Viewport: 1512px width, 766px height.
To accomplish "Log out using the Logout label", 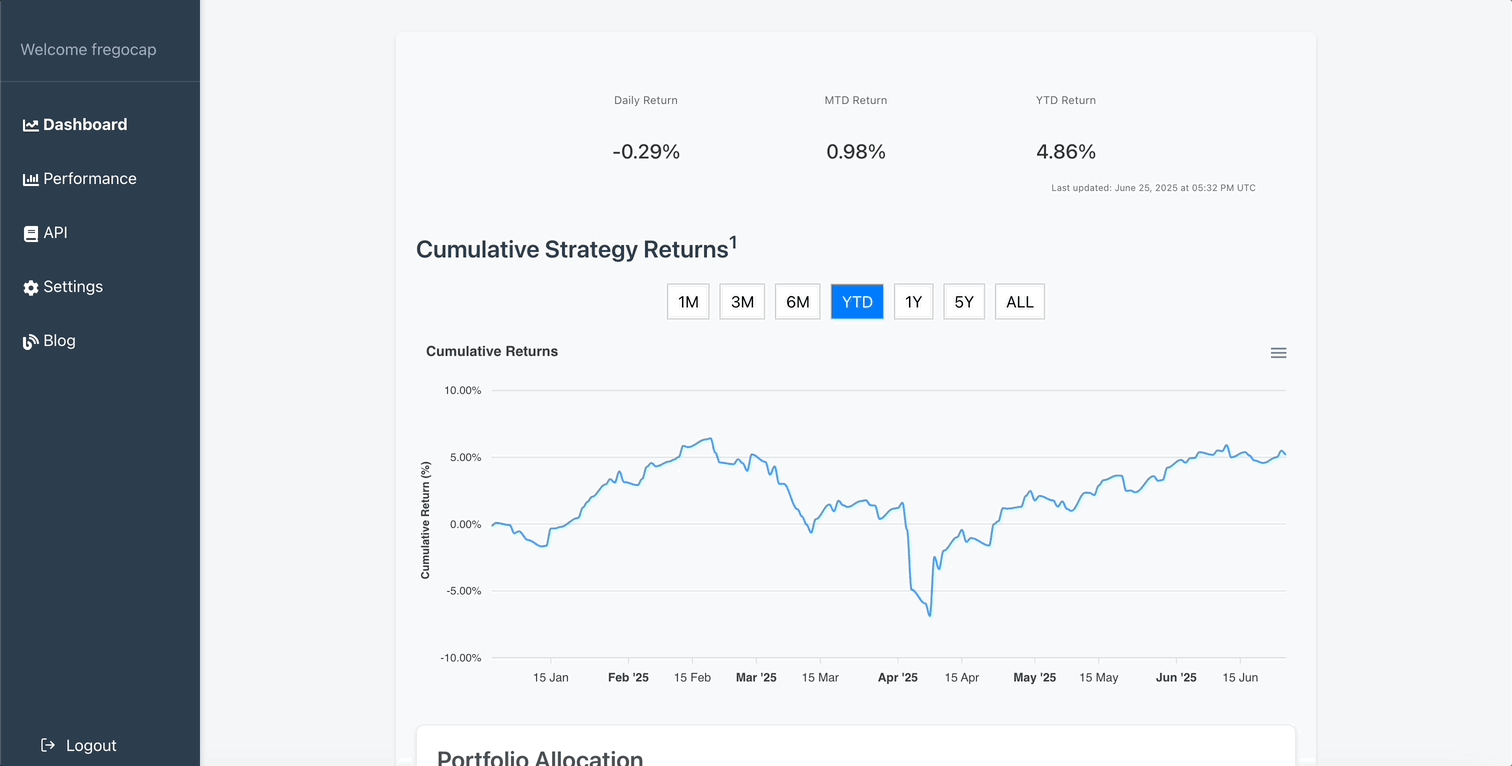I will click(91, 746).
